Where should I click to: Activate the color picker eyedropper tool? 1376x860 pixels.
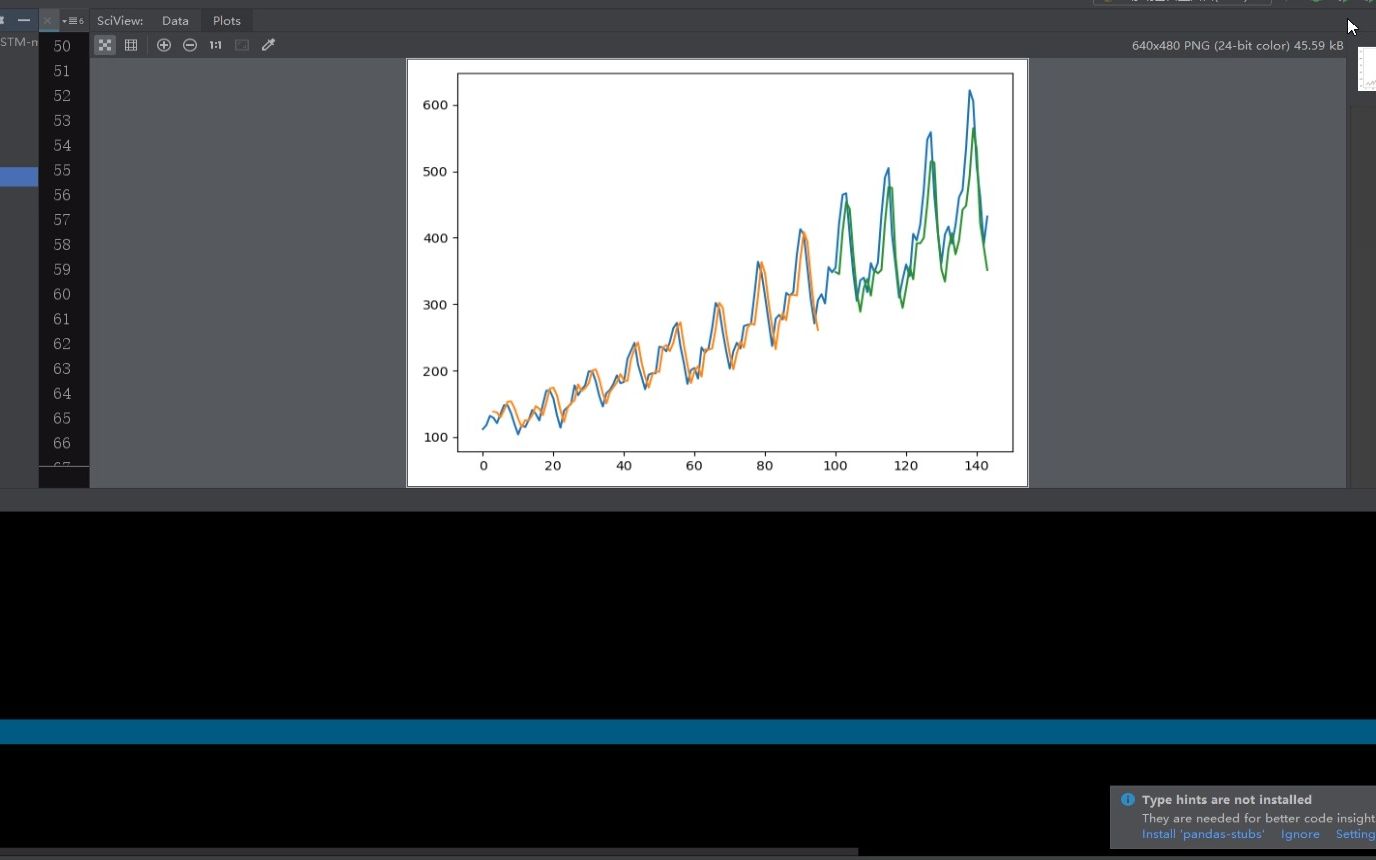tap(268, 45)
